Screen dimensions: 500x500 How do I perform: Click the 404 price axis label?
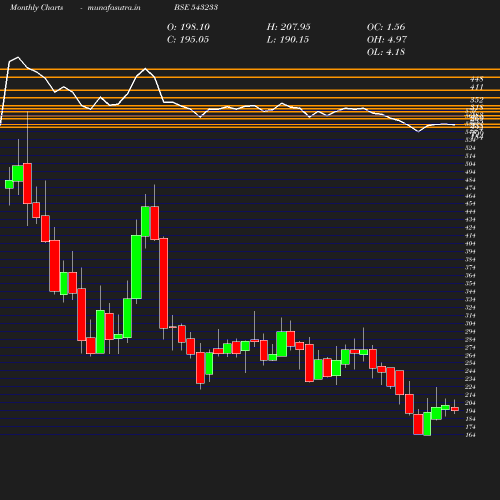pos(470,244)
